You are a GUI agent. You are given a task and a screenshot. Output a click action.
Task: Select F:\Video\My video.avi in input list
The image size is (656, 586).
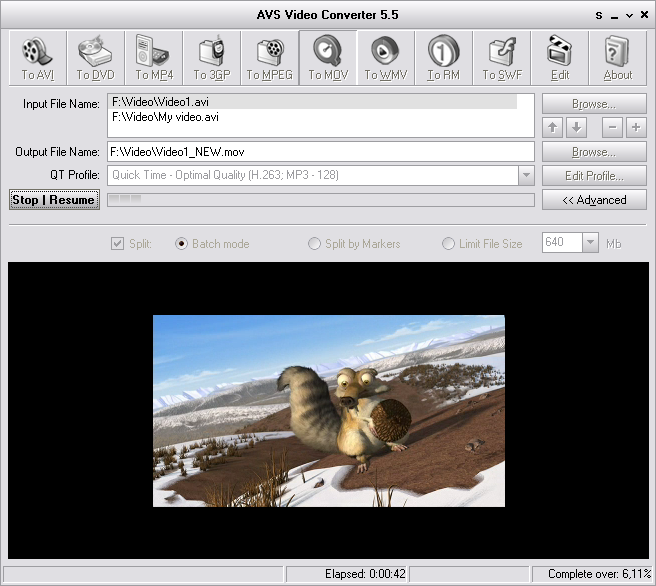[x=313, y=117]
